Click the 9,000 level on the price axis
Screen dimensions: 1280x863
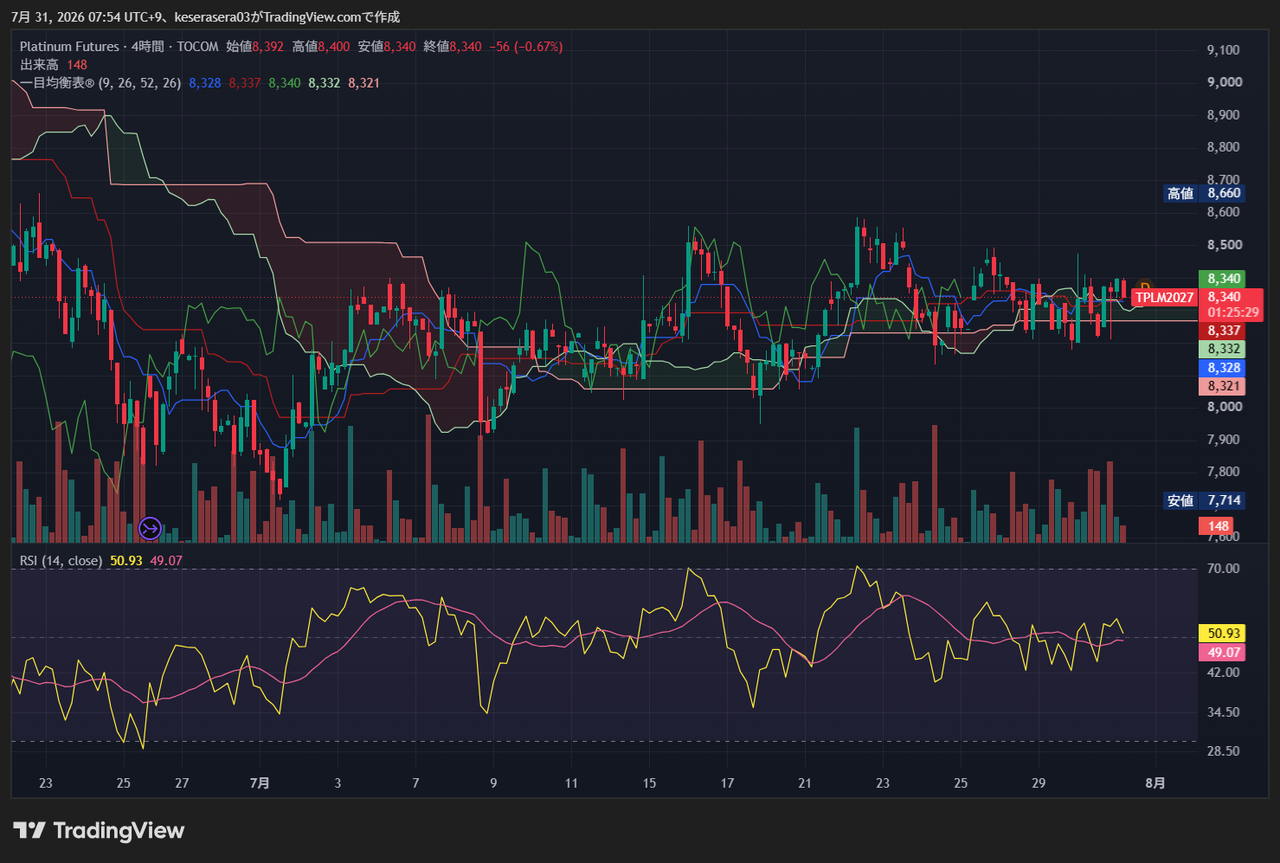click(1224, 82)
